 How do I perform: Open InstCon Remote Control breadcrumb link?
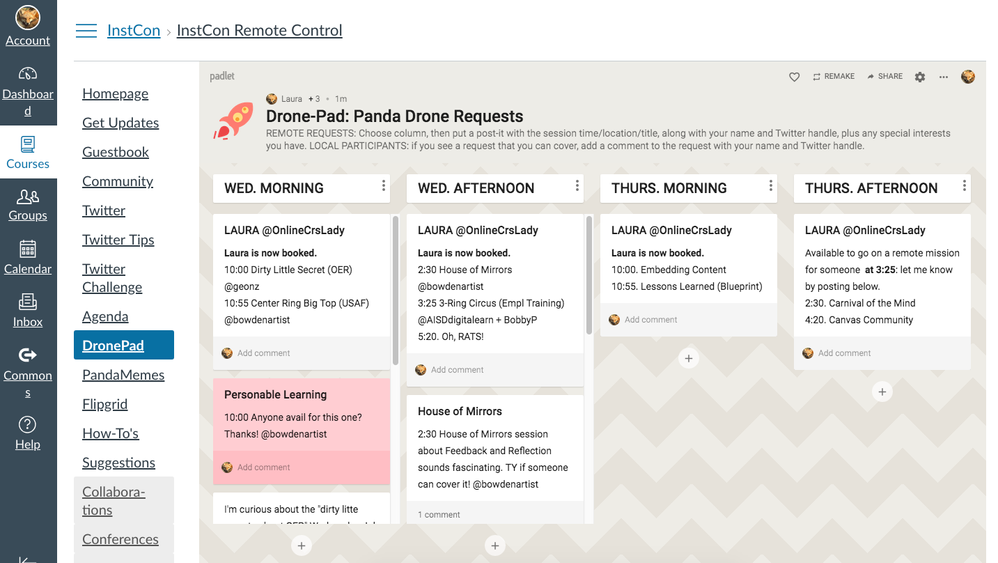pos(259,31)
